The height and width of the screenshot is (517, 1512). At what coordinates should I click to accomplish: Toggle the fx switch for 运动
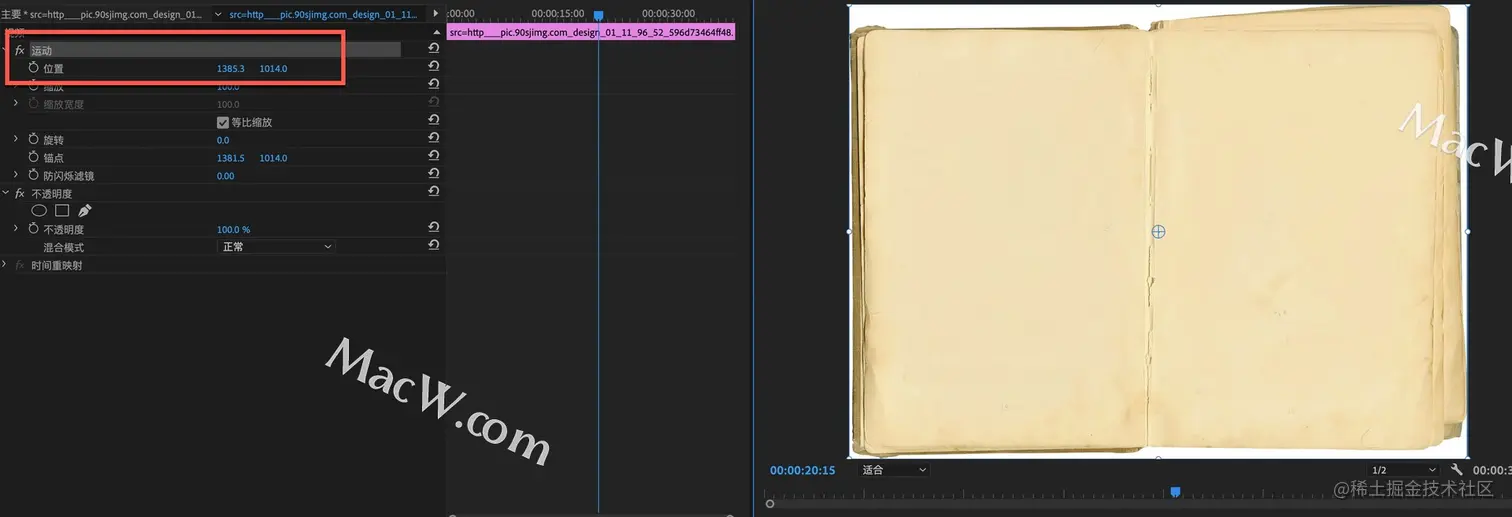[x=19, y=50]
